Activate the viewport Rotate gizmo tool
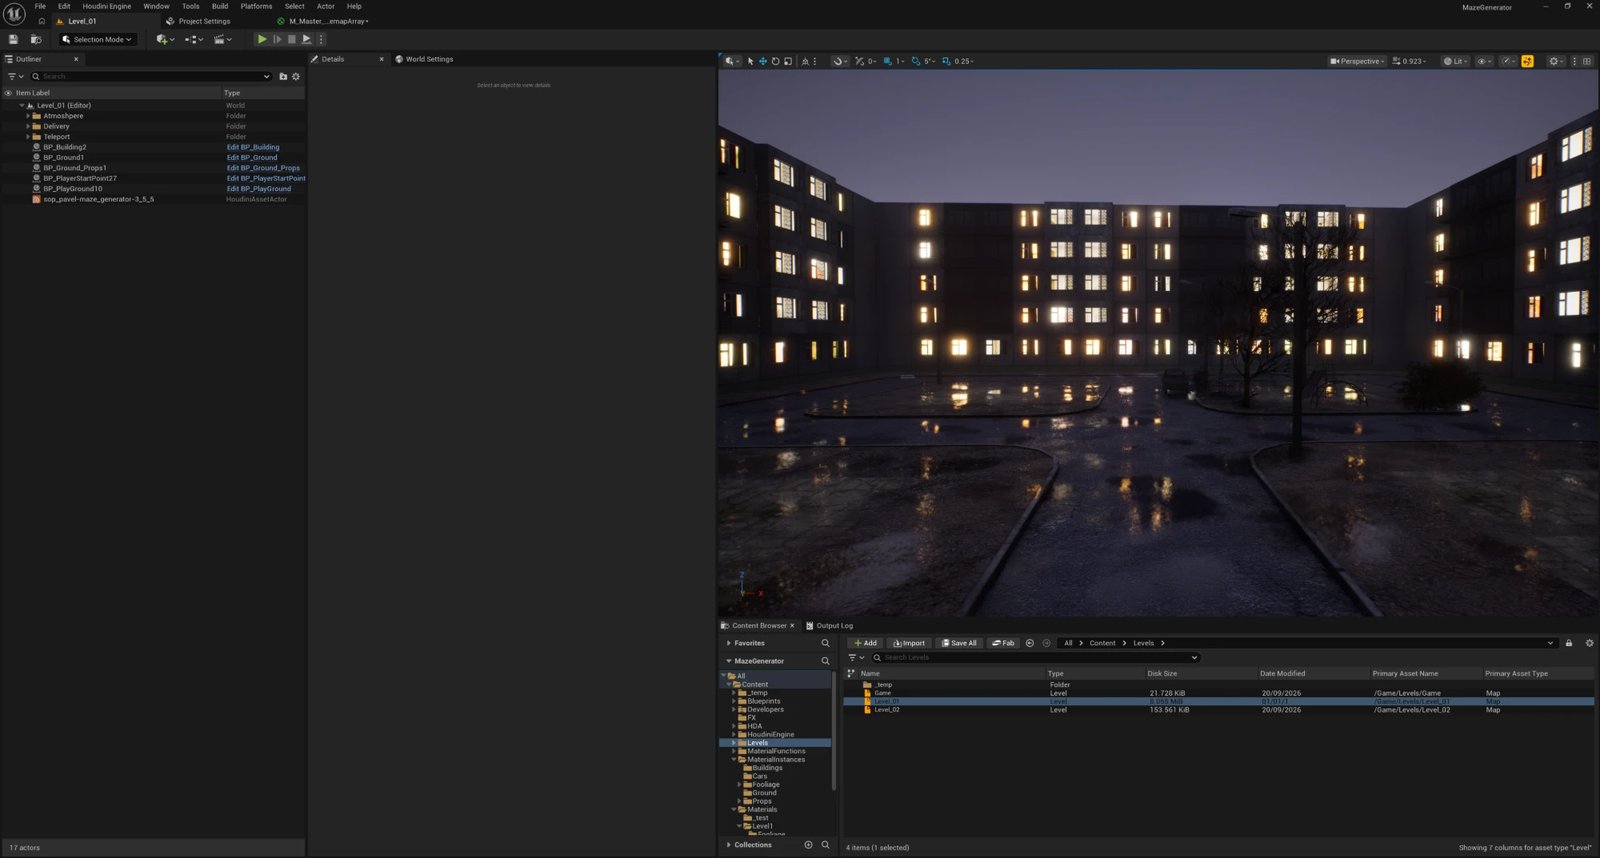The width and height of the screenshot is (1600, 858). pos(775,61)
